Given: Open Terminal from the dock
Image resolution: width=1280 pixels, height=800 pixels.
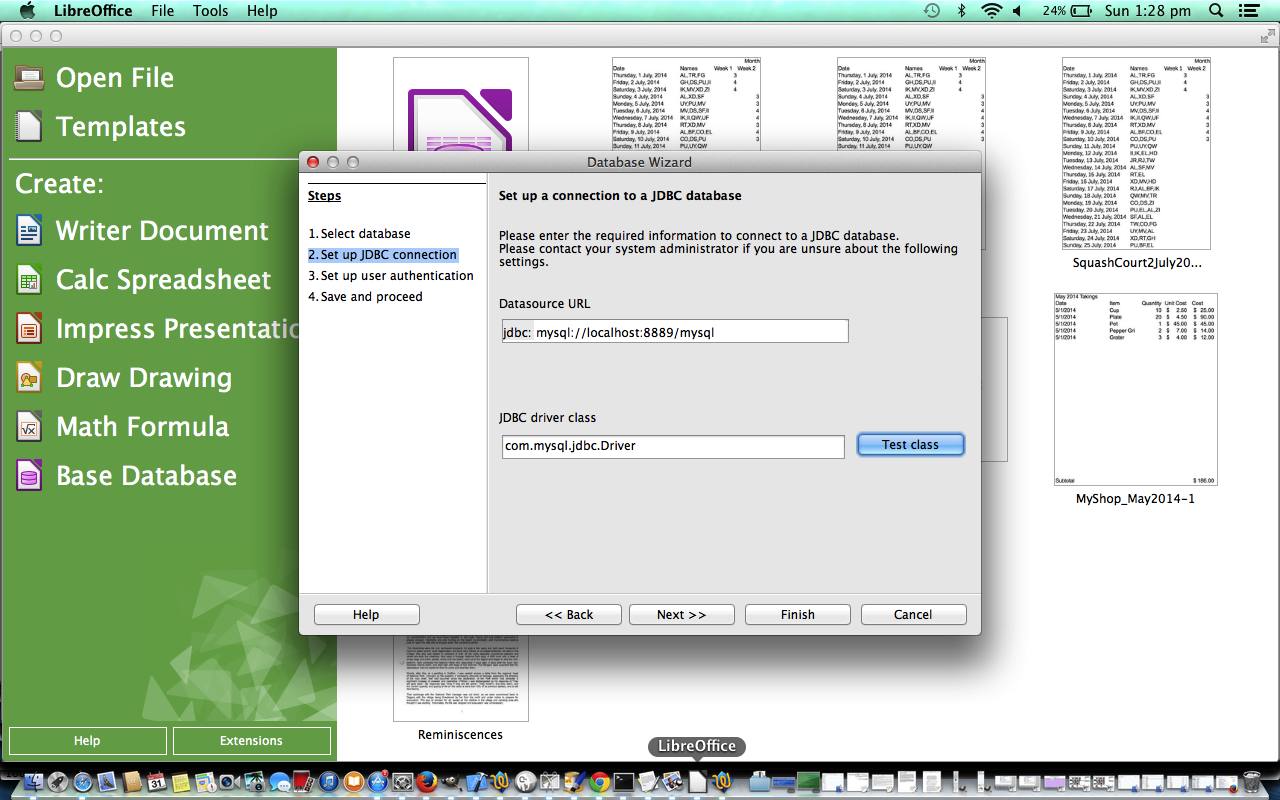Looking at the screenshot, I should point(624,782).
